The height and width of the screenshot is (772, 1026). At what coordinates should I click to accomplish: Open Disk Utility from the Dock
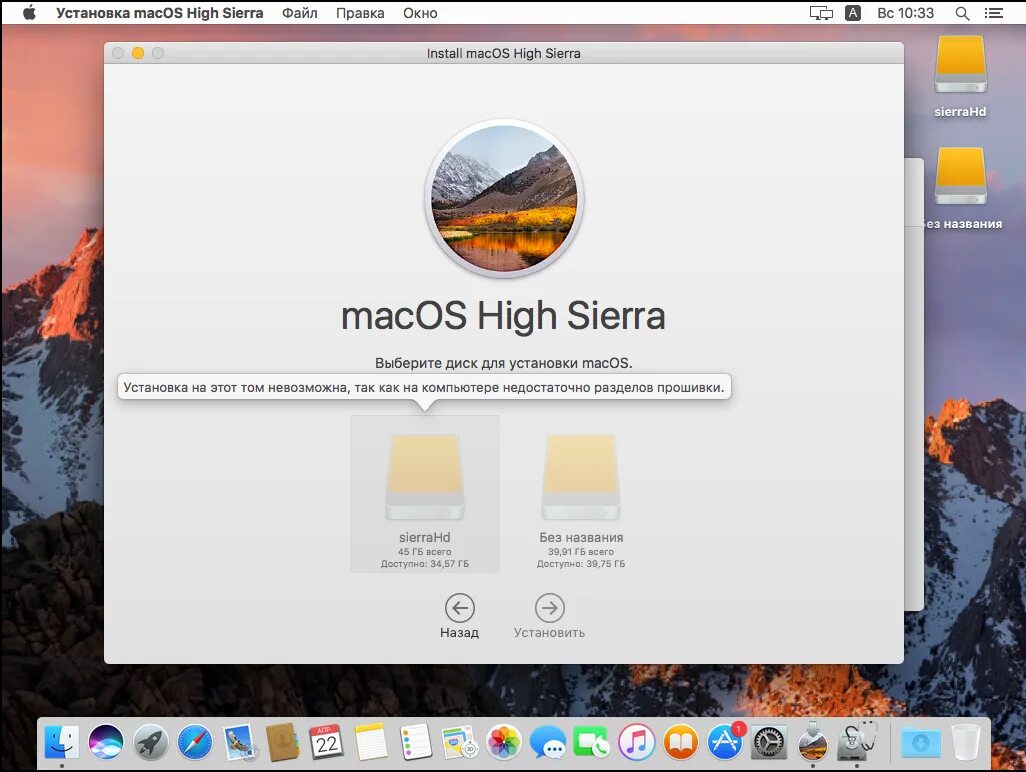coord(857,742)
